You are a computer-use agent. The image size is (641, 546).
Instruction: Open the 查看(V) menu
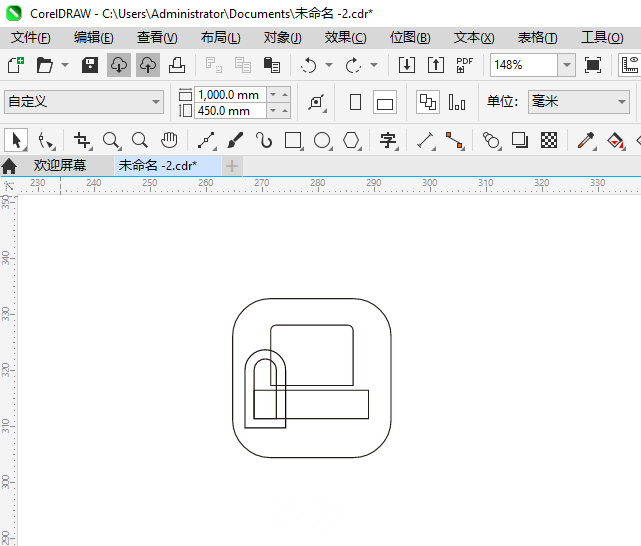click(157, 38)
